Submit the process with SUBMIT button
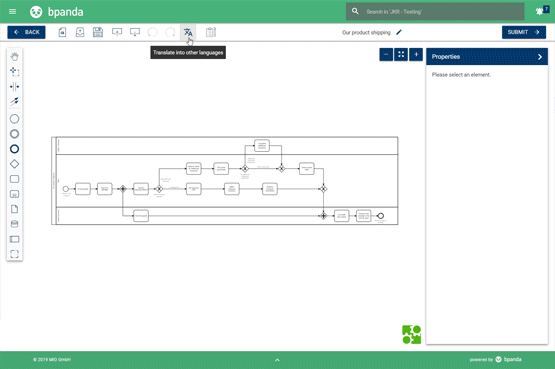The width and height of the screenshot is (555, 369). (x=524, y=32)
